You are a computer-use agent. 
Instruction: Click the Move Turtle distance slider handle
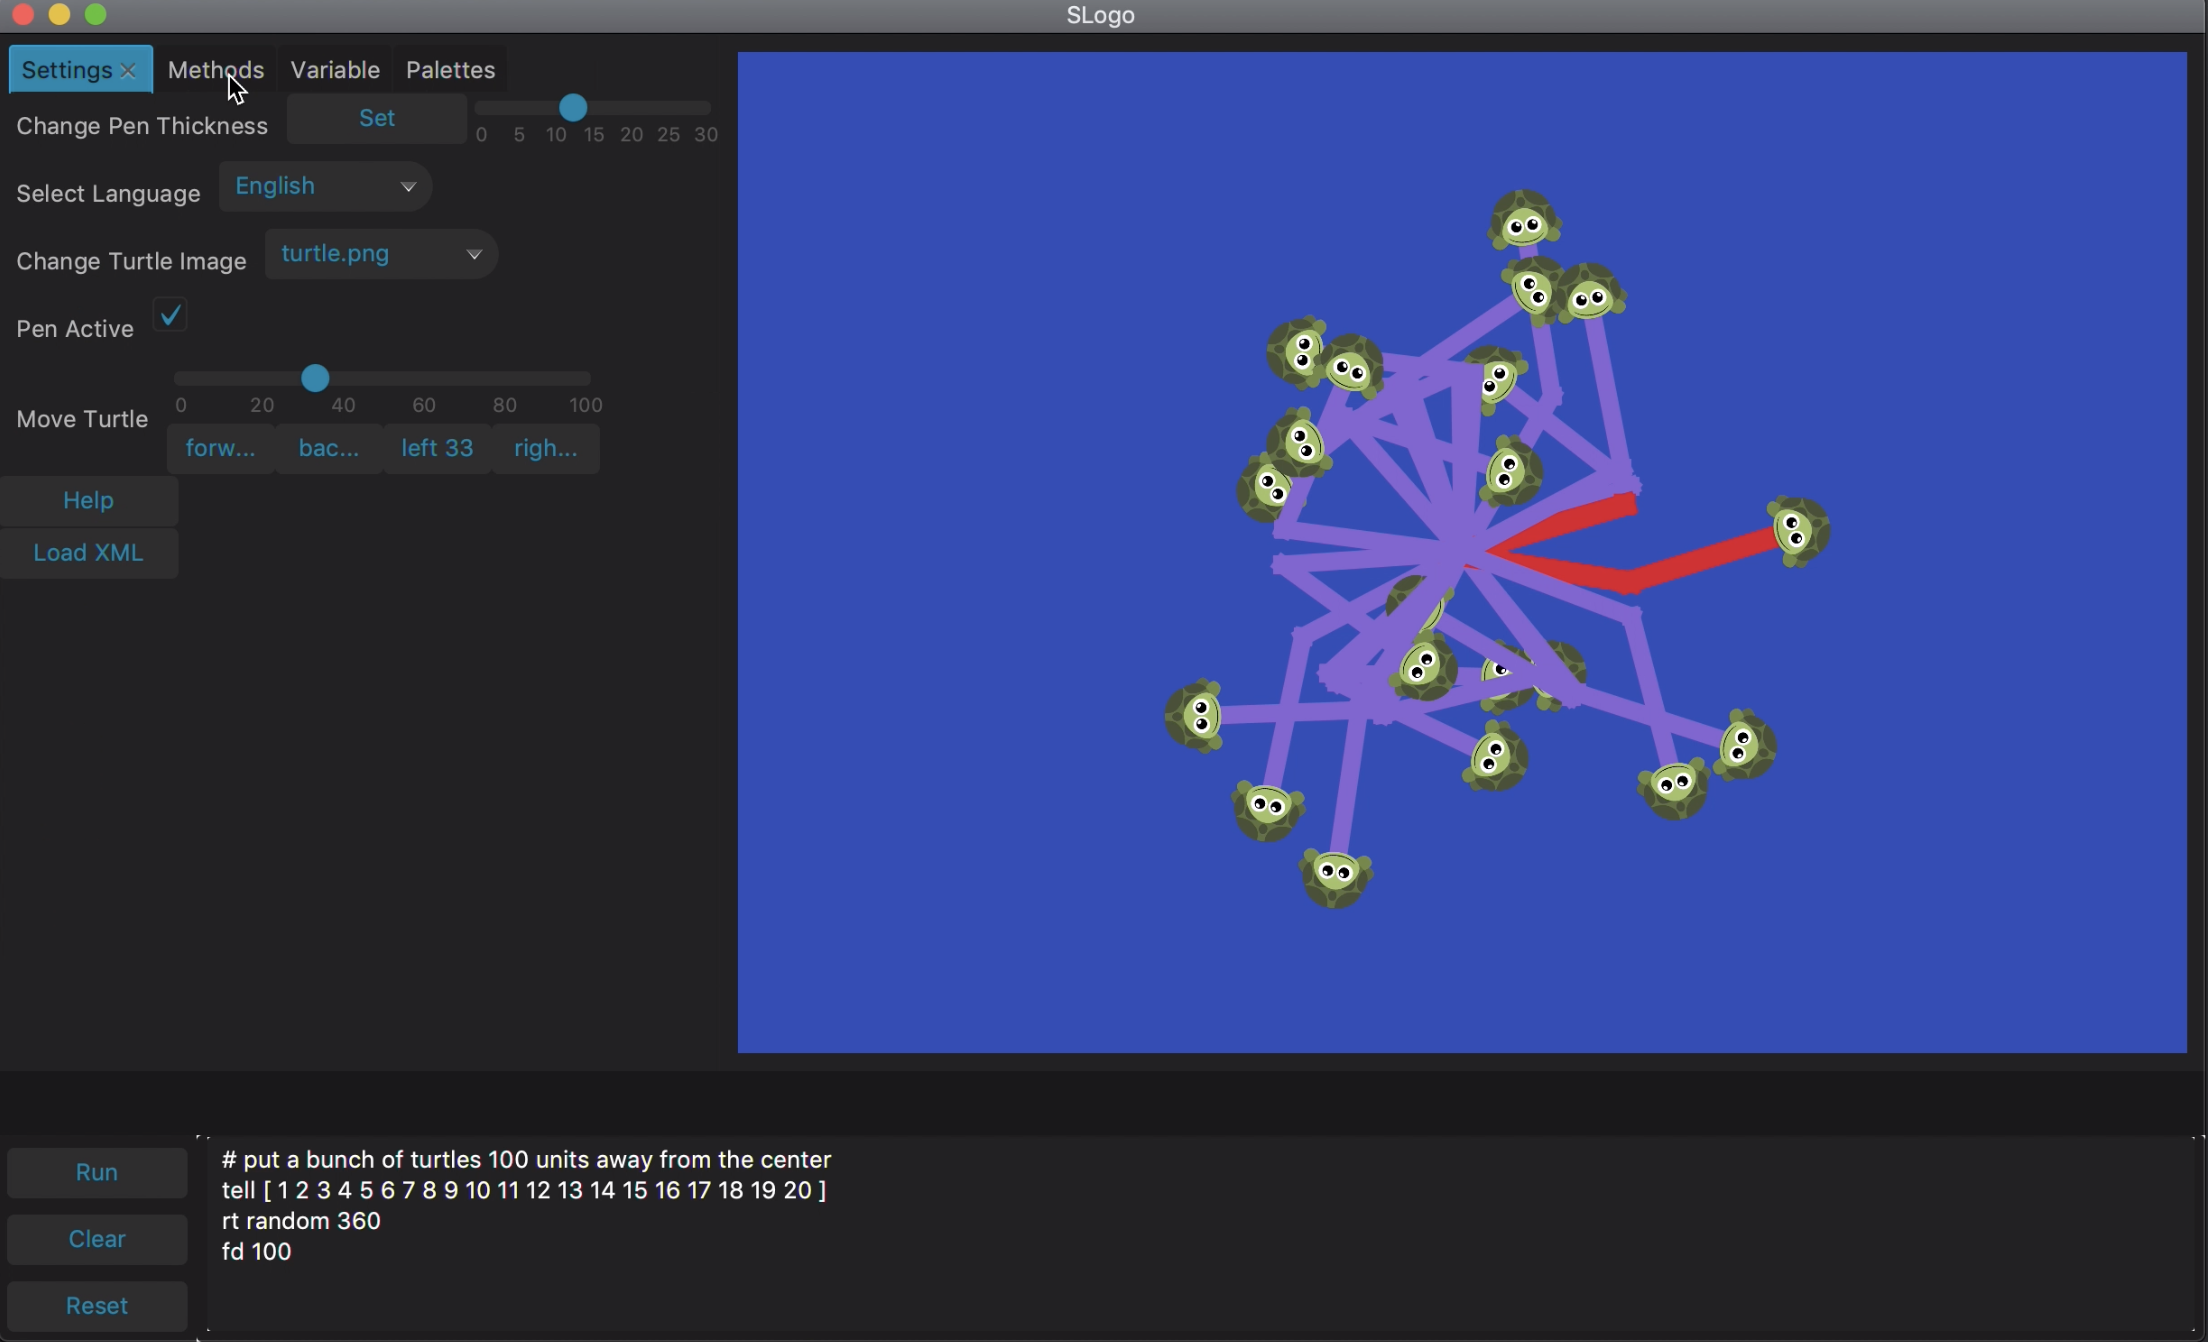[x=315, y=378]
